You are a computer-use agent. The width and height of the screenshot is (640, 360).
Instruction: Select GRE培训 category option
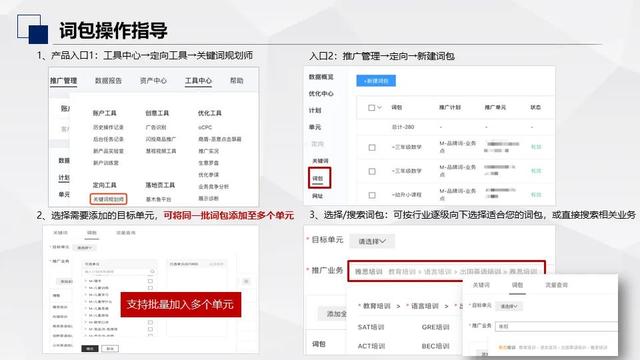pos(435,327)
